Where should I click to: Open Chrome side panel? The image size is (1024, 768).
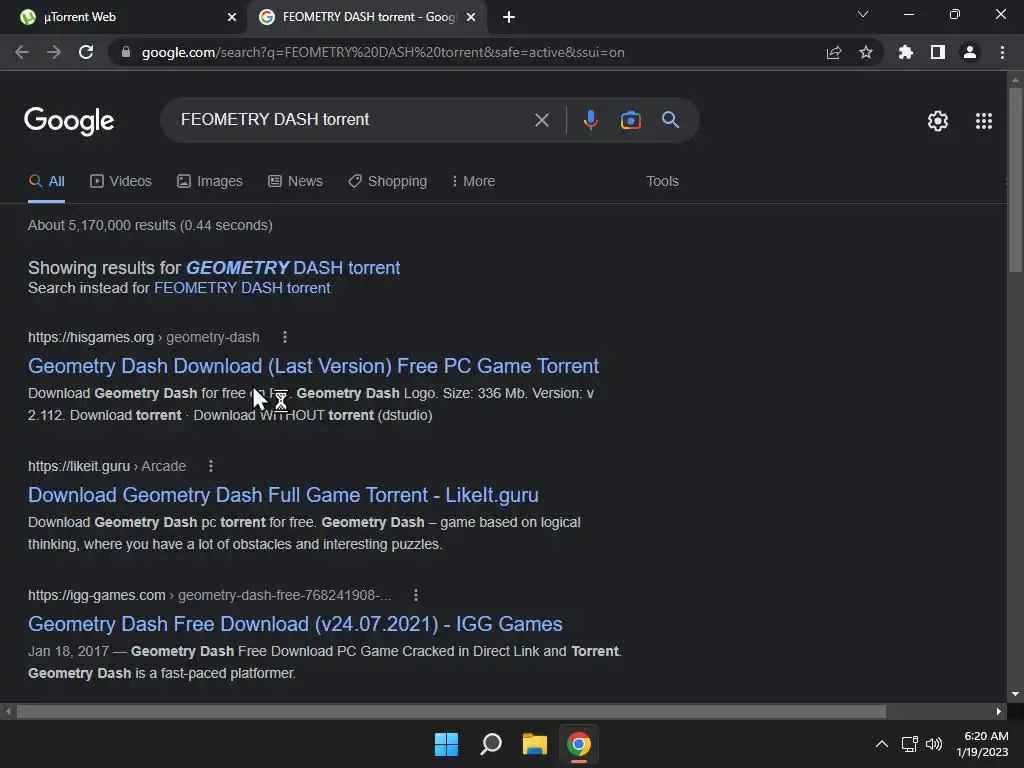[x=938, y=52]
